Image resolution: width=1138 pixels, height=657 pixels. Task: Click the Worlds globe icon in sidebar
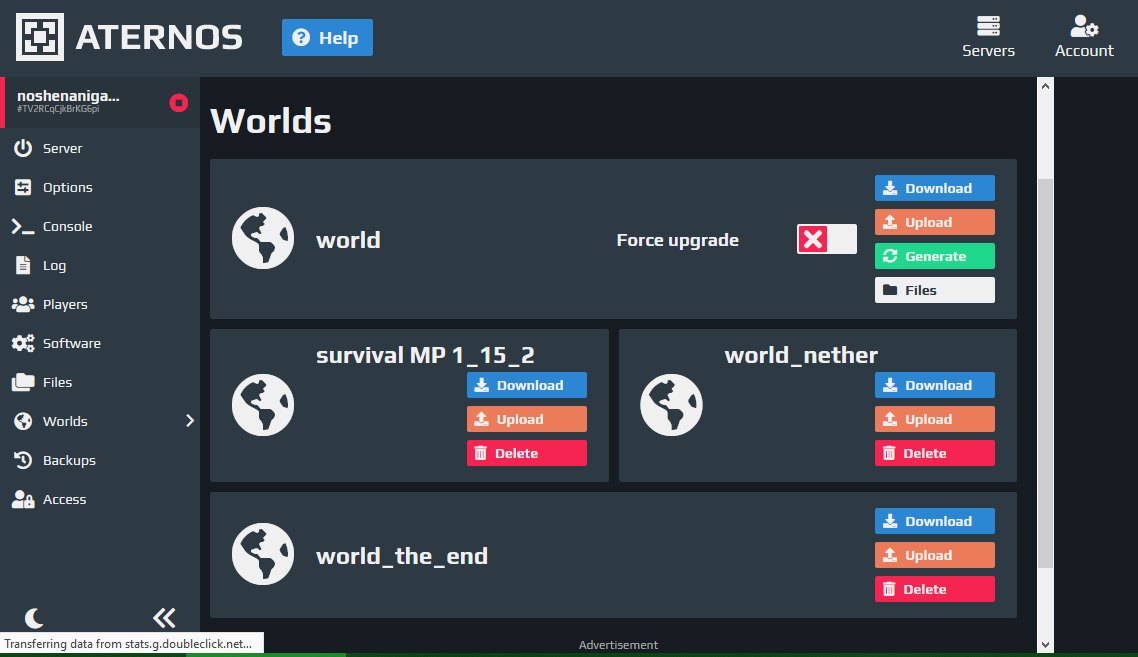pos(23,421)
